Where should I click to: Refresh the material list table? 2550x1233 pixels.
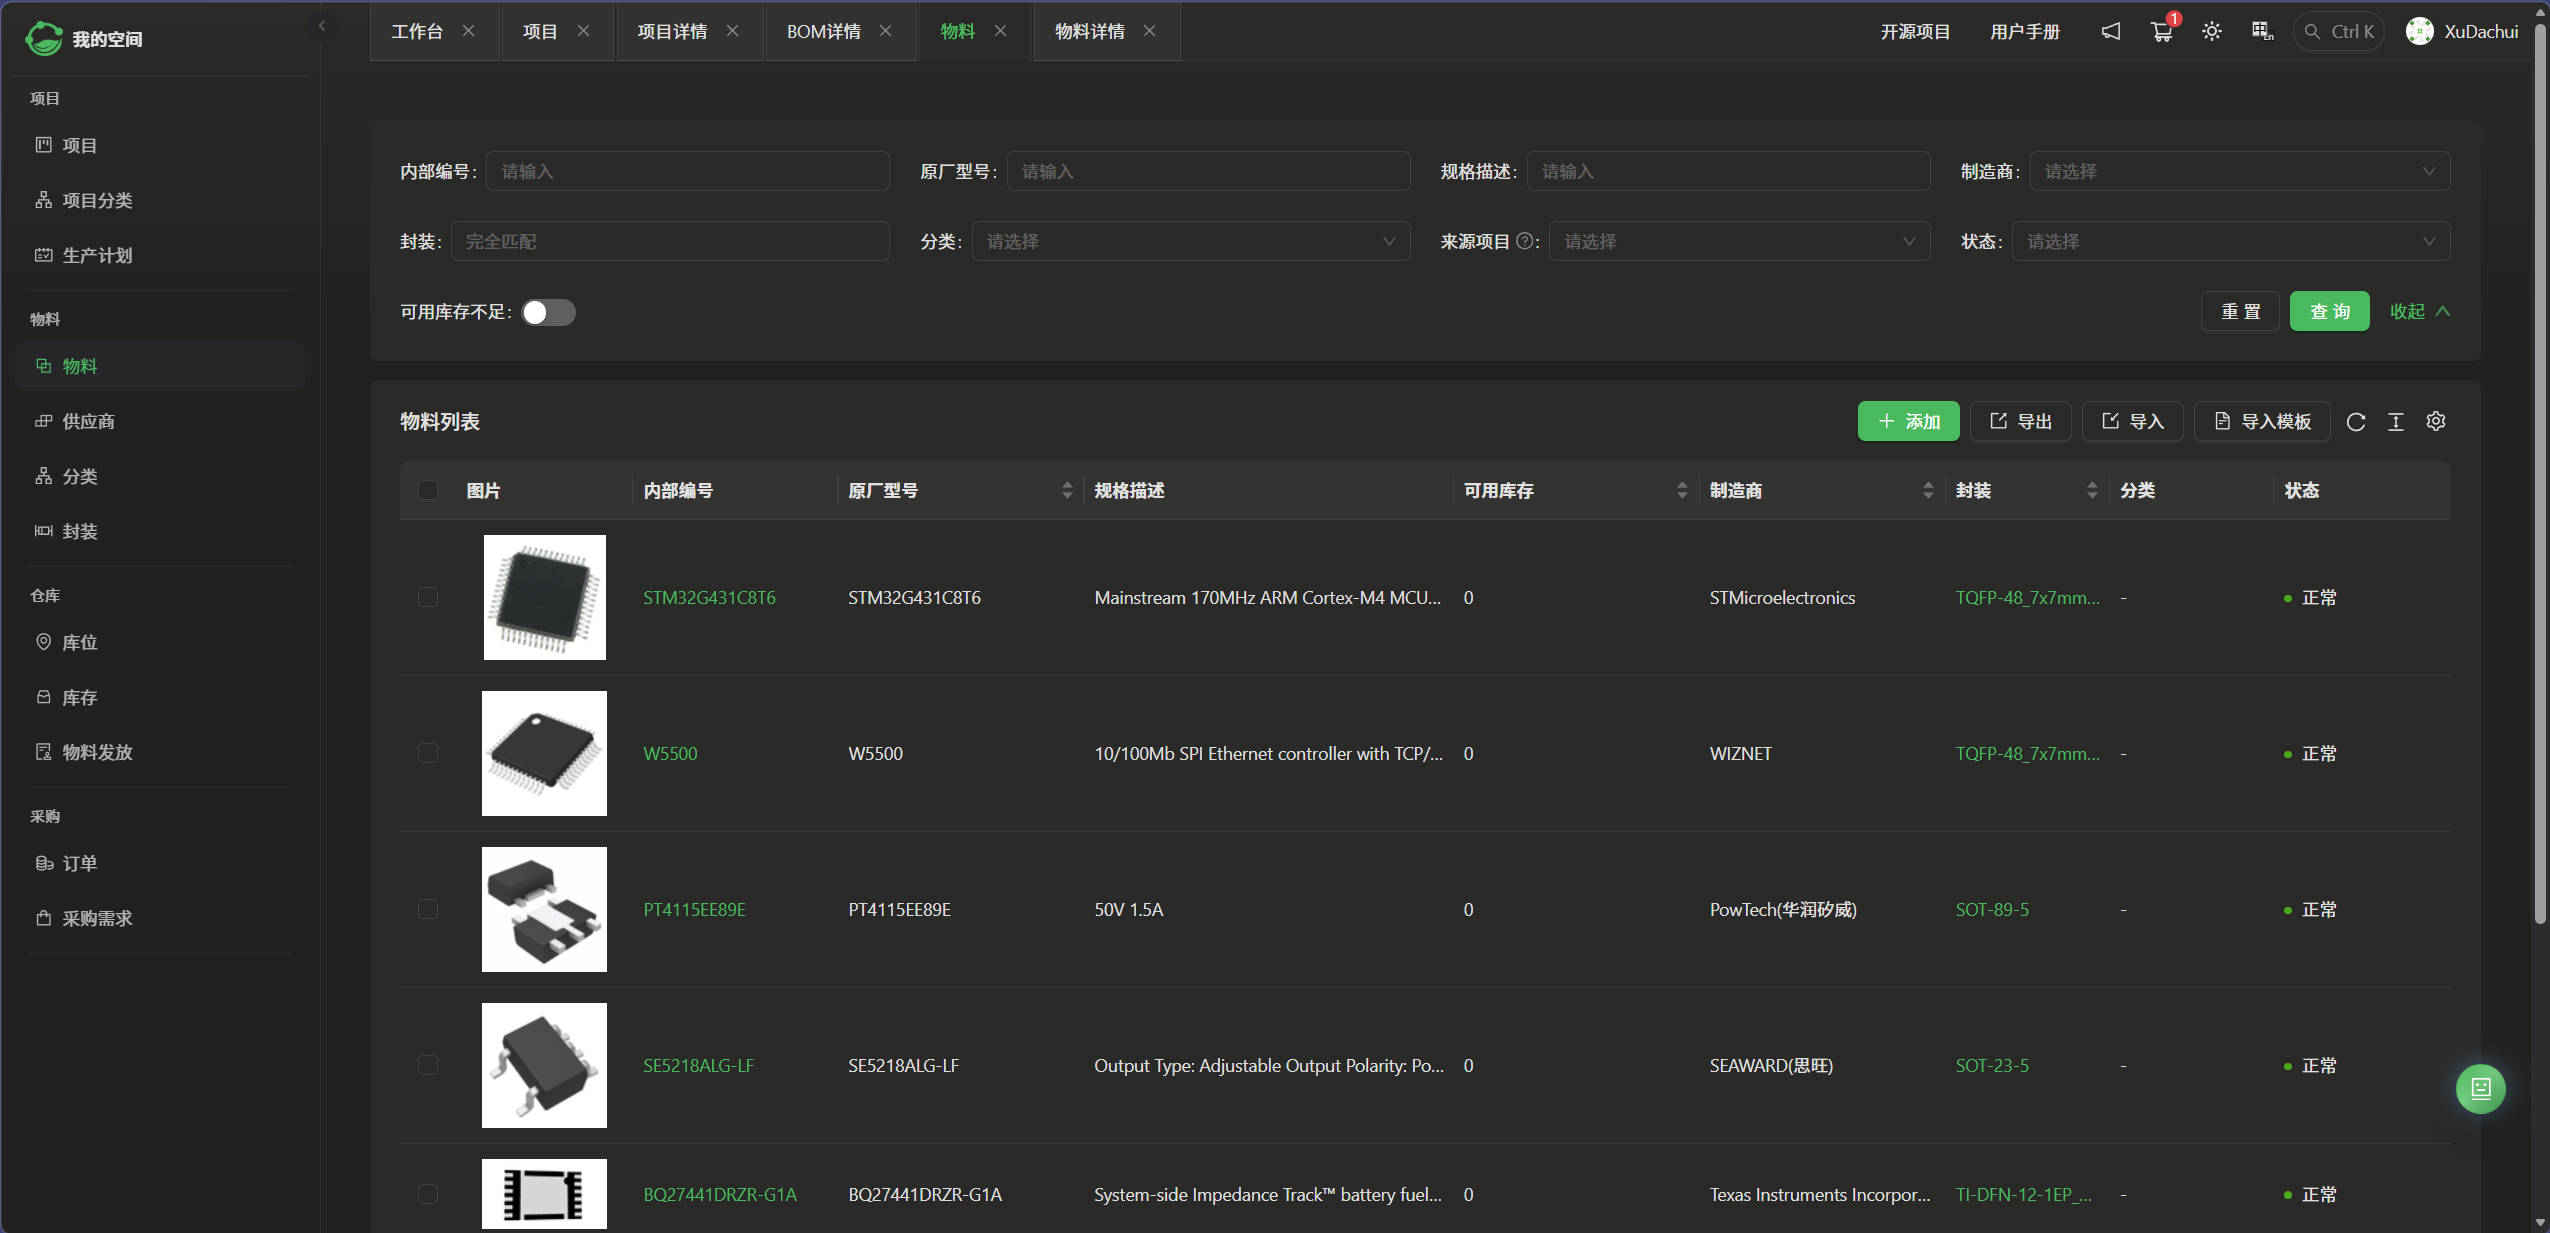pos(2355,422)
